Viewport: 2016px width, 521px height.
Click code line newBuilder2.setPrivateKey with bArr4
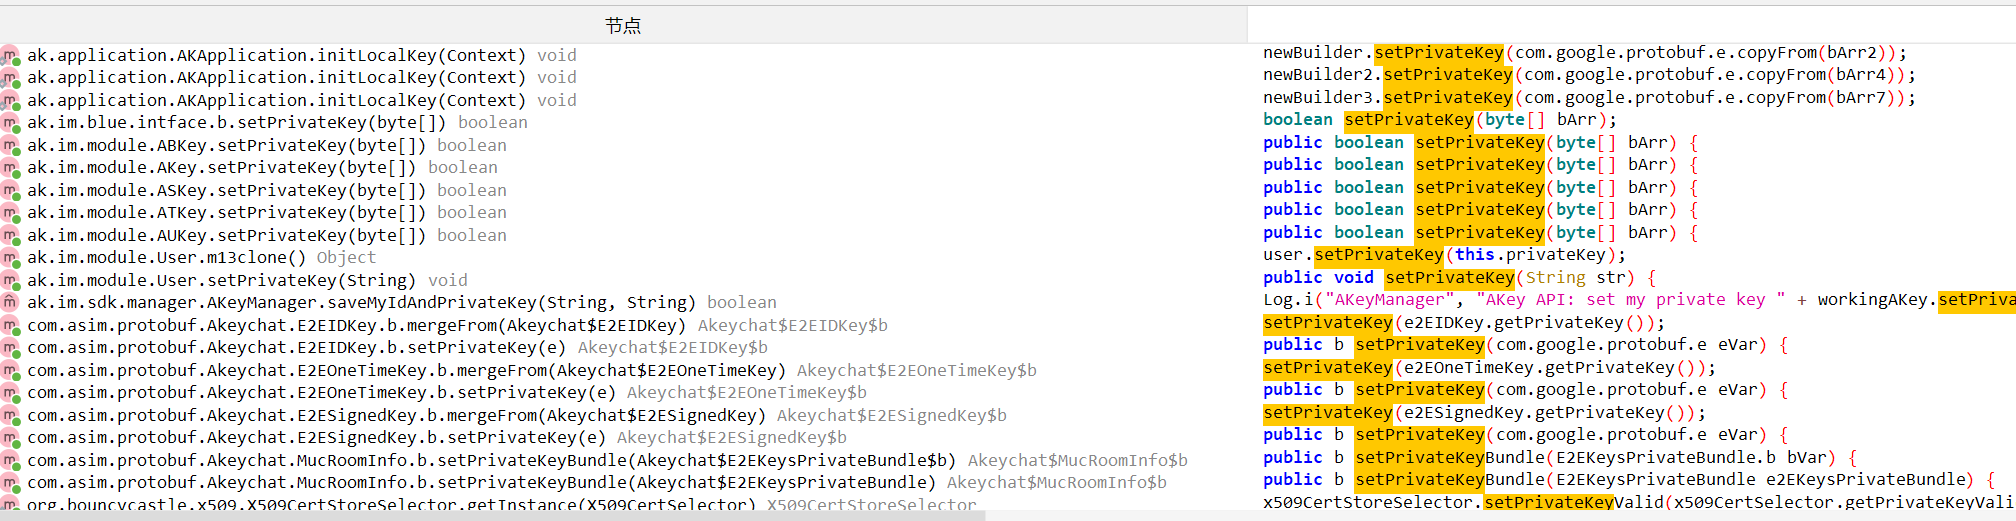(1589, 75)
